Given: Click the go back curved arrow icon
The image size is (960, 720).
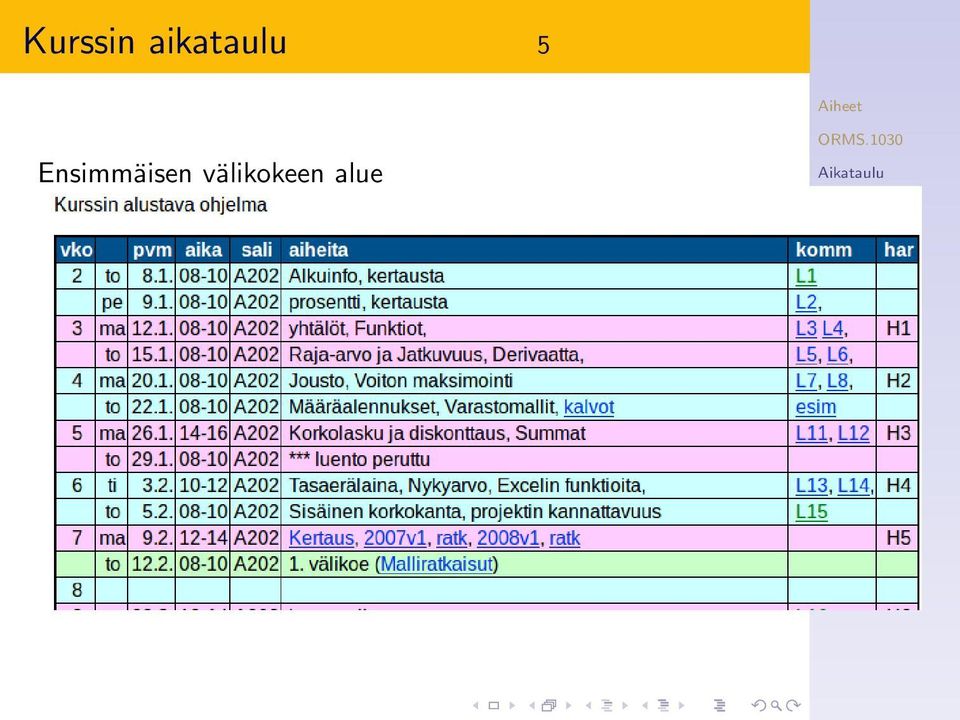Looking at the screenshot, I should tap(759, 705).
